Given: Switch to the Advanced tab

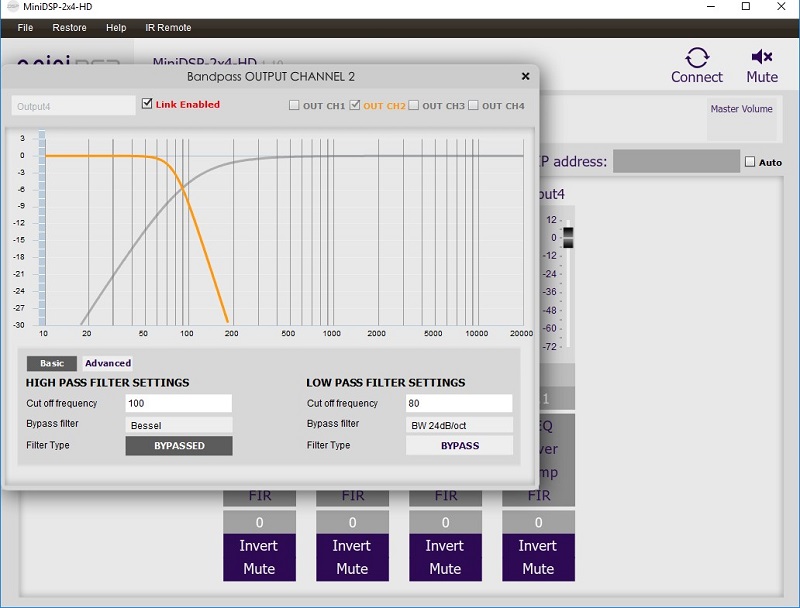Looking at the screenshot, I should click(x=108, y=363).
